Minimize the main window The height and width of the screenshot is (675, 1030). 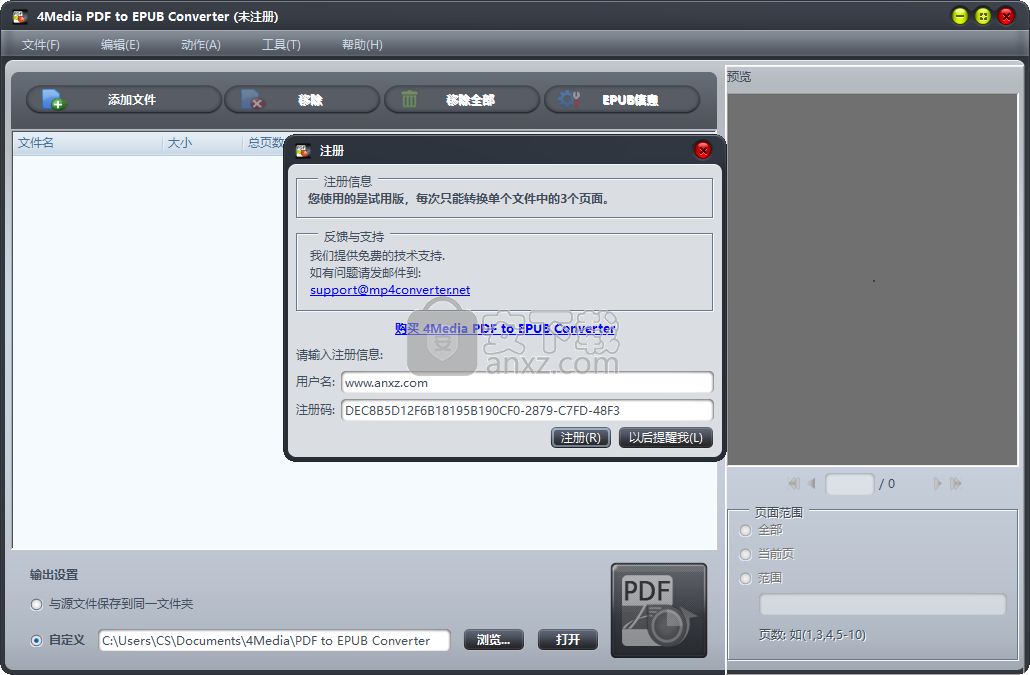click(960, 16)
